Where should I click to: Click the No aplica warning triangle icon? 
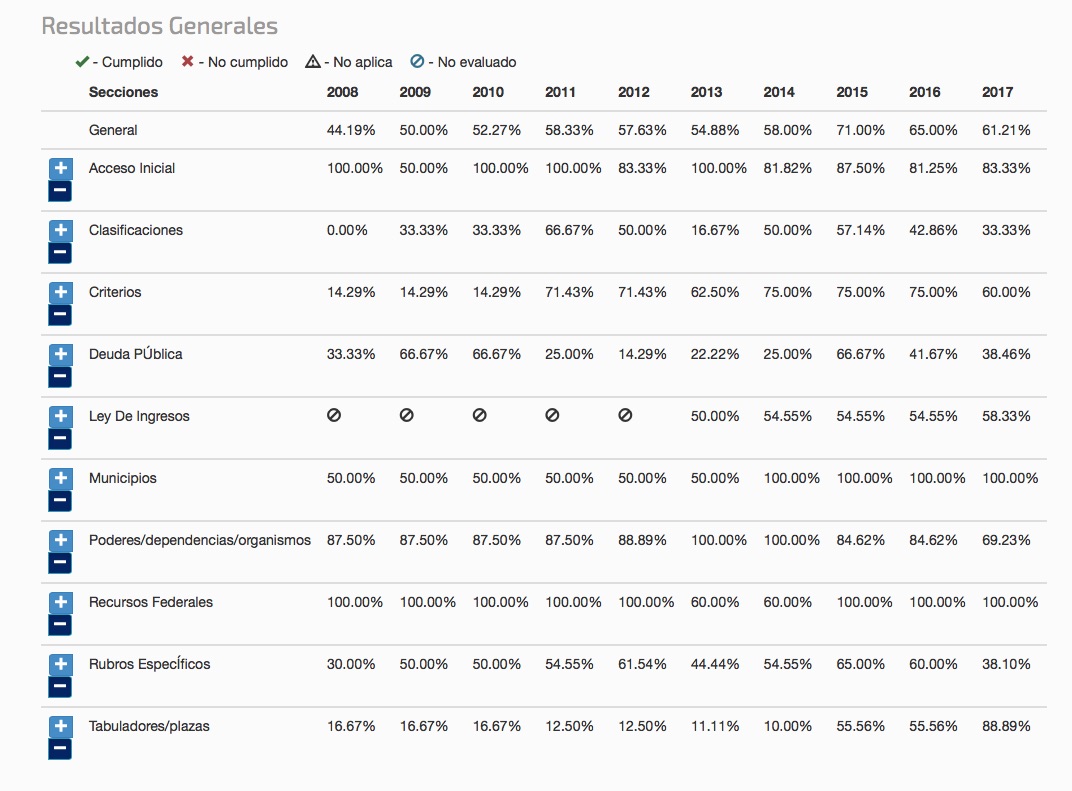click(313, 62)
